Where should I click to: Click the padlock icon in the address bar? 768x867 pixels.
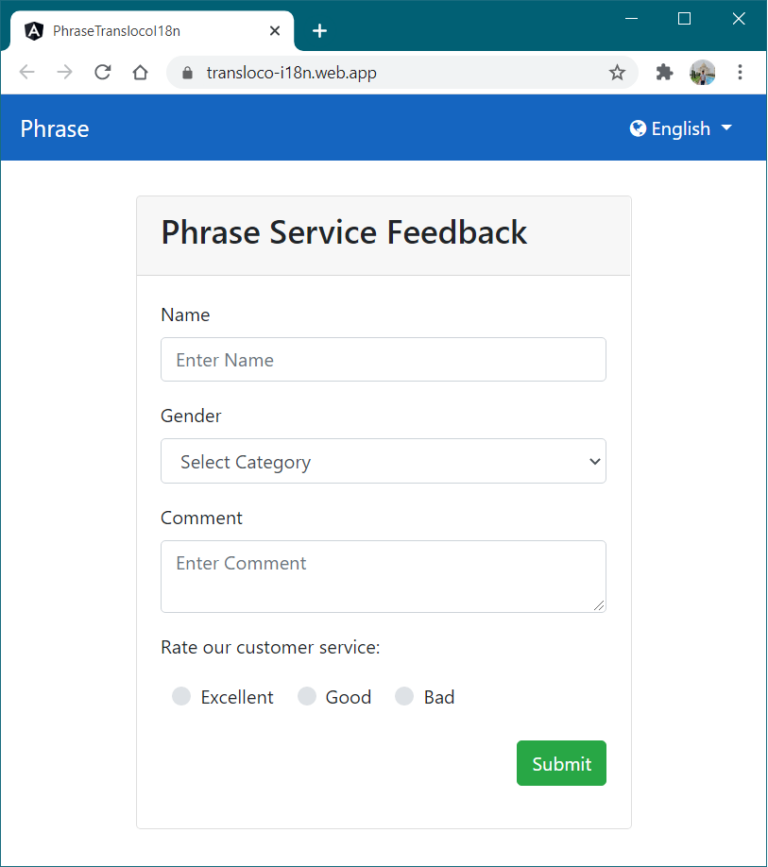(x=187, y=72)
